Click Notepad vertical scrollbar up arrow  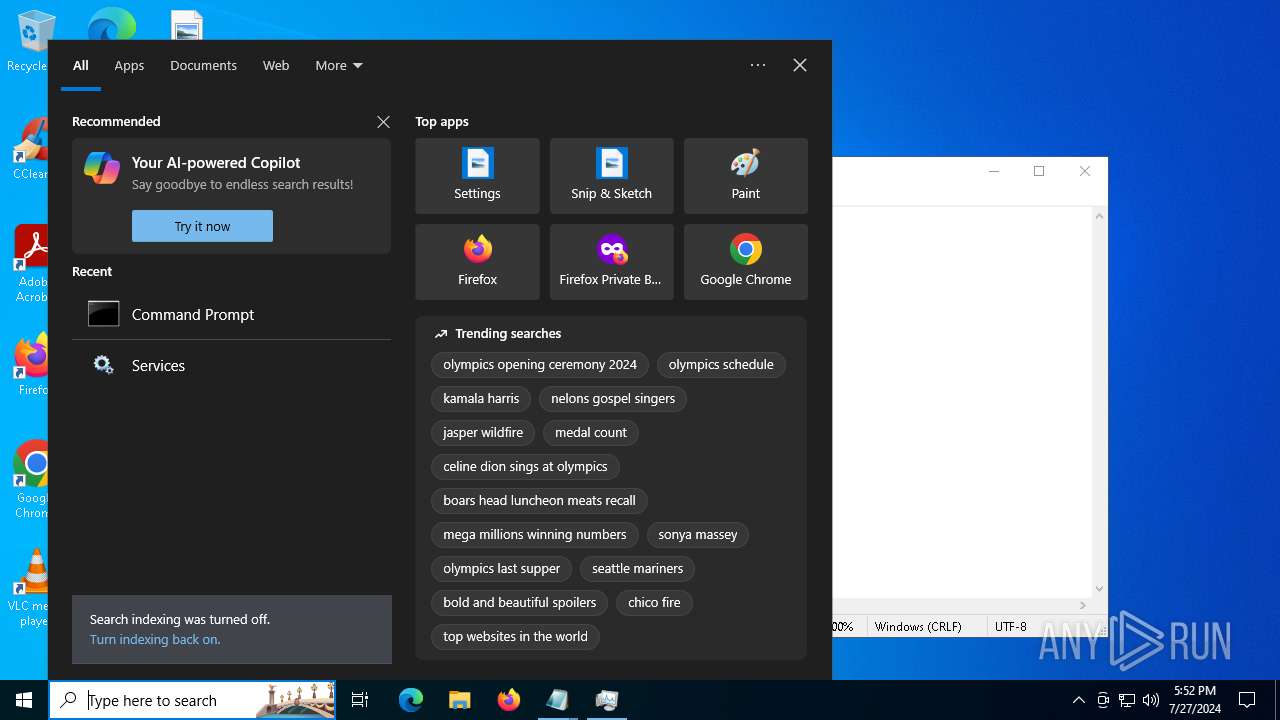pos(1099,216)
